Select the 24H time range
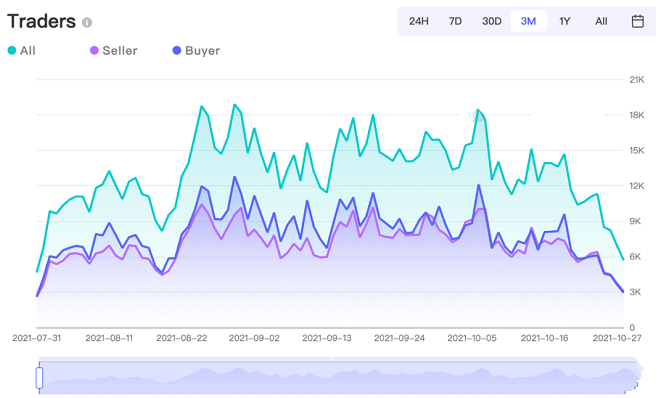The width and height of the screenshot is (656, 398). tap(419, 21)
